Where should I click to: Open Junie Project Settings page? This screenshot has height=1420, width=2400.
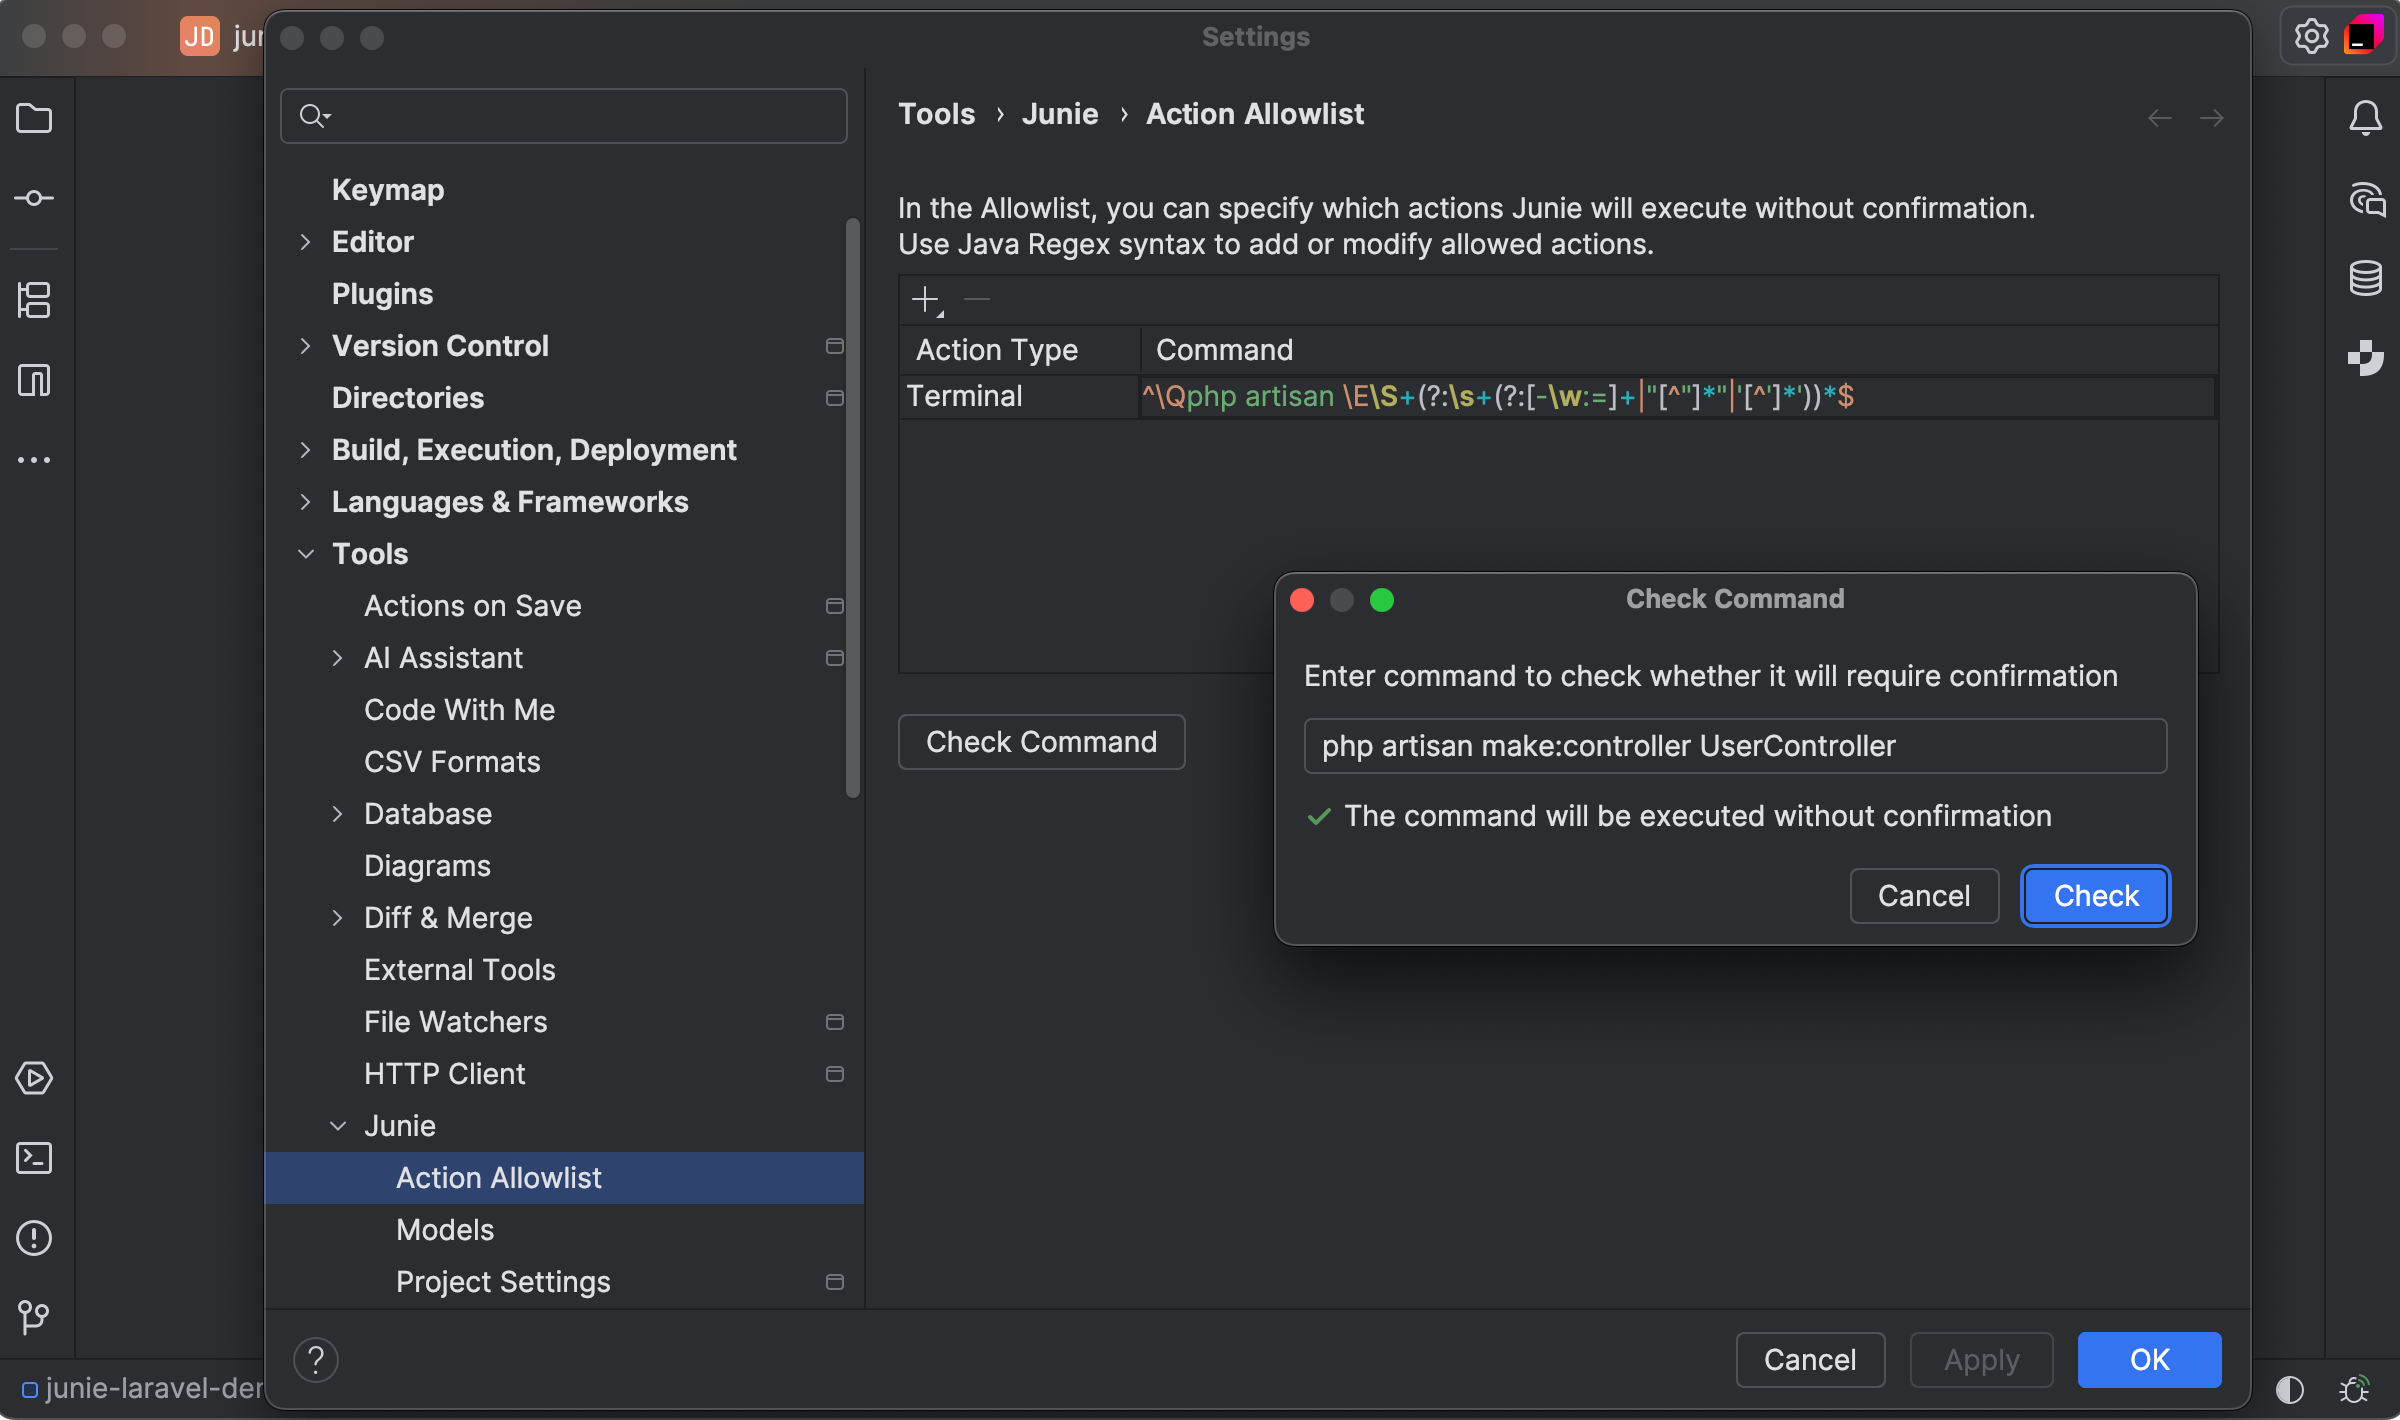pyautogui.click(x=503, y=1282)
